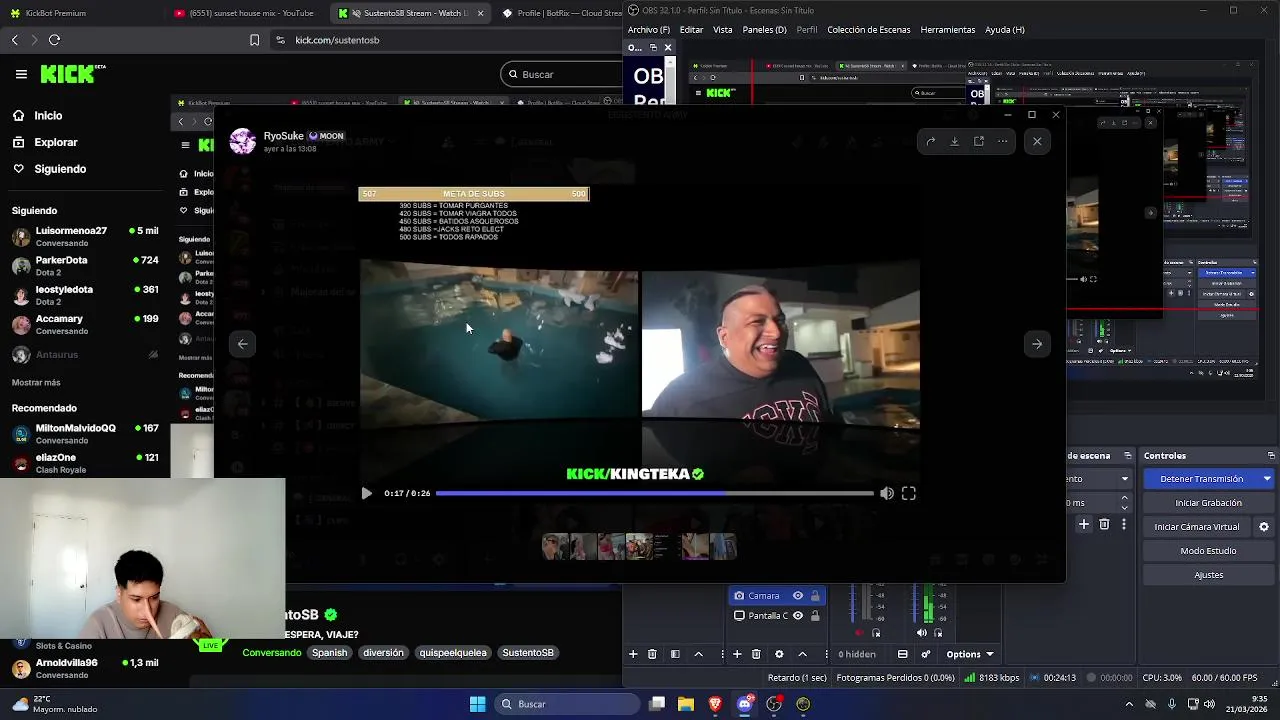This screenshot has width=1280, height=720.
Task: Switch to Profile BotRix tab
Action: click(560, 13)
